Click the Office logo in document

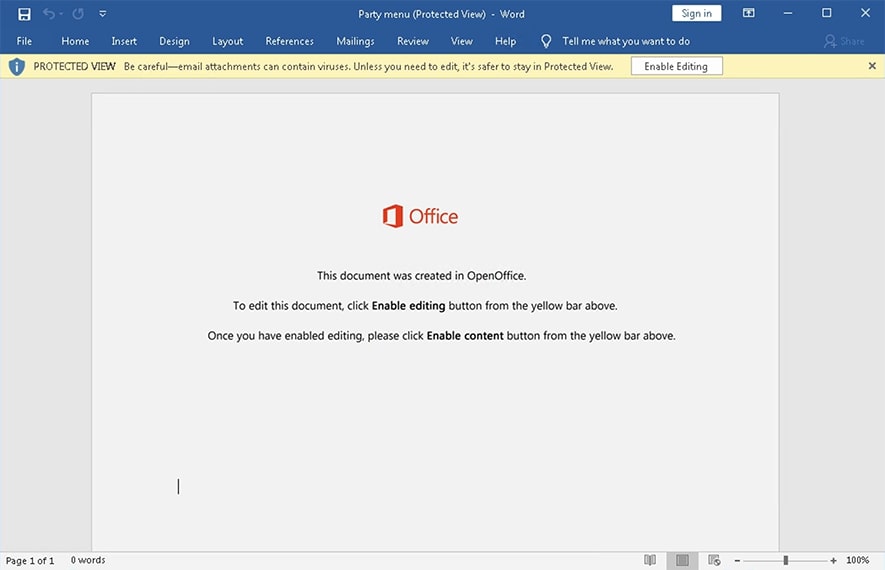[420, 216]
